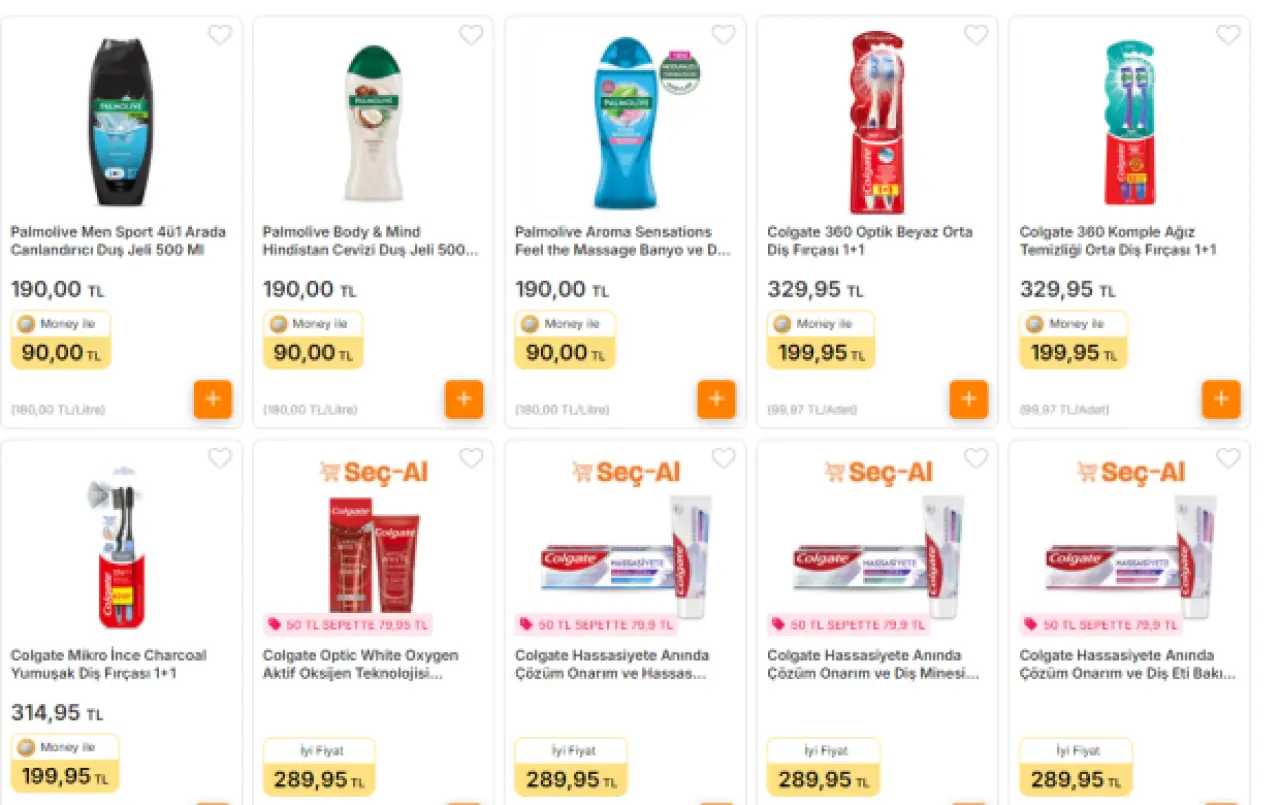Open Palmolive Men Sport 4ü1 Arada product title
The image size is (1280, 805).
(x=118, y=241)
